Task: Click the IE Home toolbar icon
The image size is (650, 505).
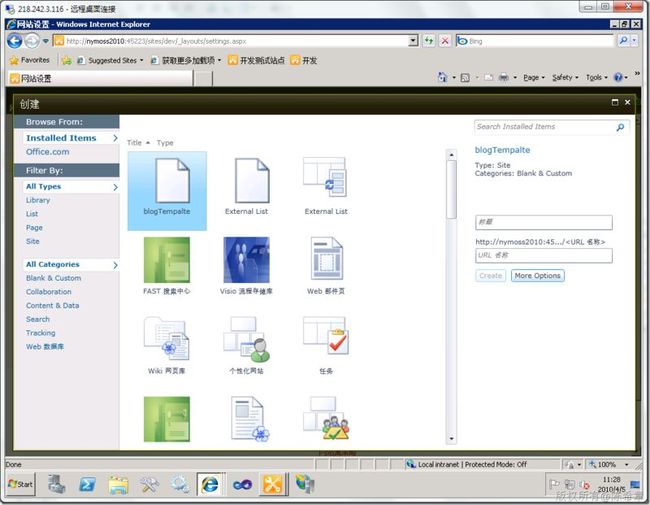Action: [x=442, y=77]
